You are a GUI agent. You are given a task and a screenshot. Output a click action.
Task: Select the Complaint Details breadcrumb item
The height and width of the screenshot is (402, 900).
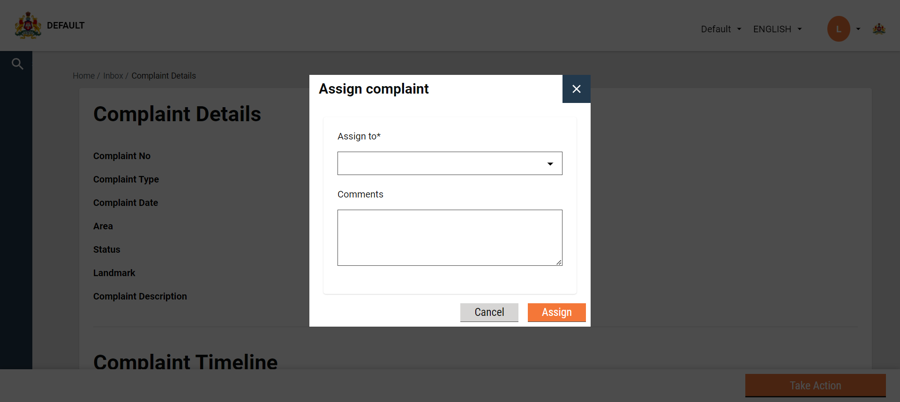tap(163, 76)
